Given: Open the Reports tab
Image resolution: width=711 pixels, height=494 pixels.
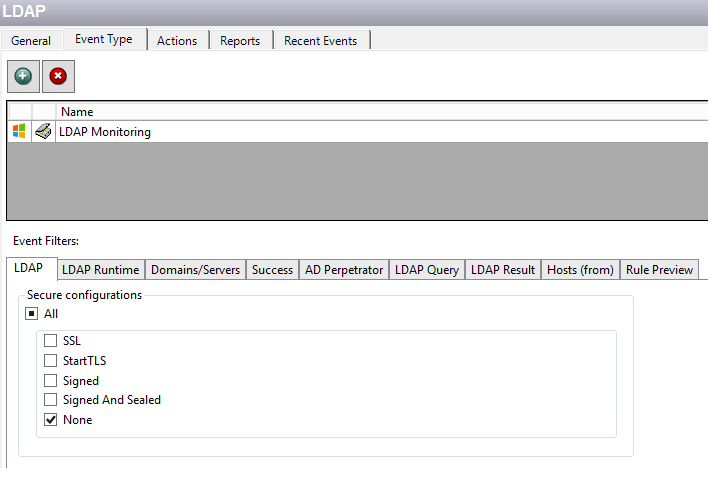Looking at the screenshot, I should pyautogui.click(x=240, y=41).
